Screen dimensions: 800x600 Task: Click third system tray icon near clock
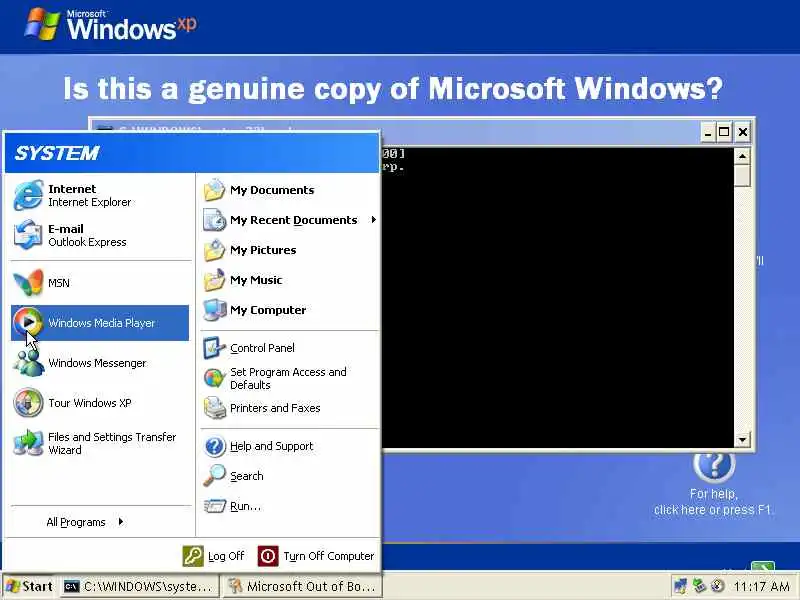717,586
